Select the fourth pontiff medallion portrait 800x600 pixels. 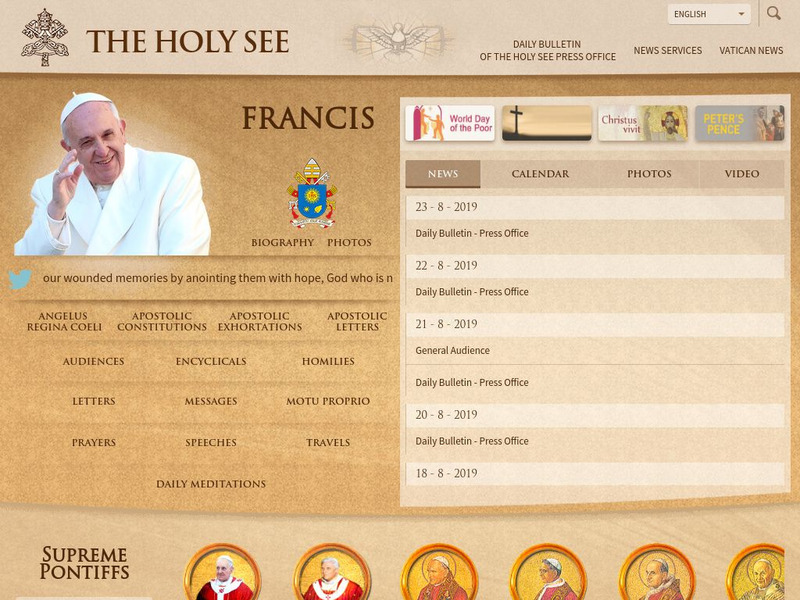tap(548, 572)
